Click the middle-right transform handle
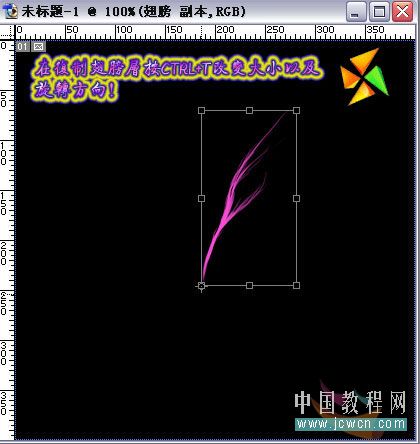 coord(296,198)
